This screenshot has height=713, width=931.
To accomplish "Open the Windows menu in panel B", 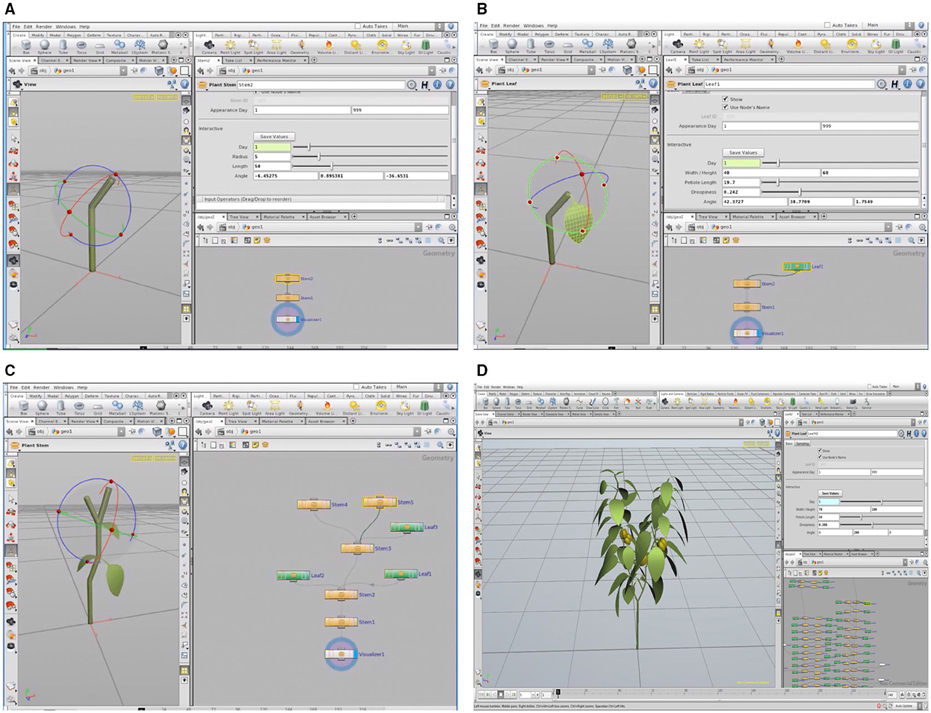I will (533, 26).
